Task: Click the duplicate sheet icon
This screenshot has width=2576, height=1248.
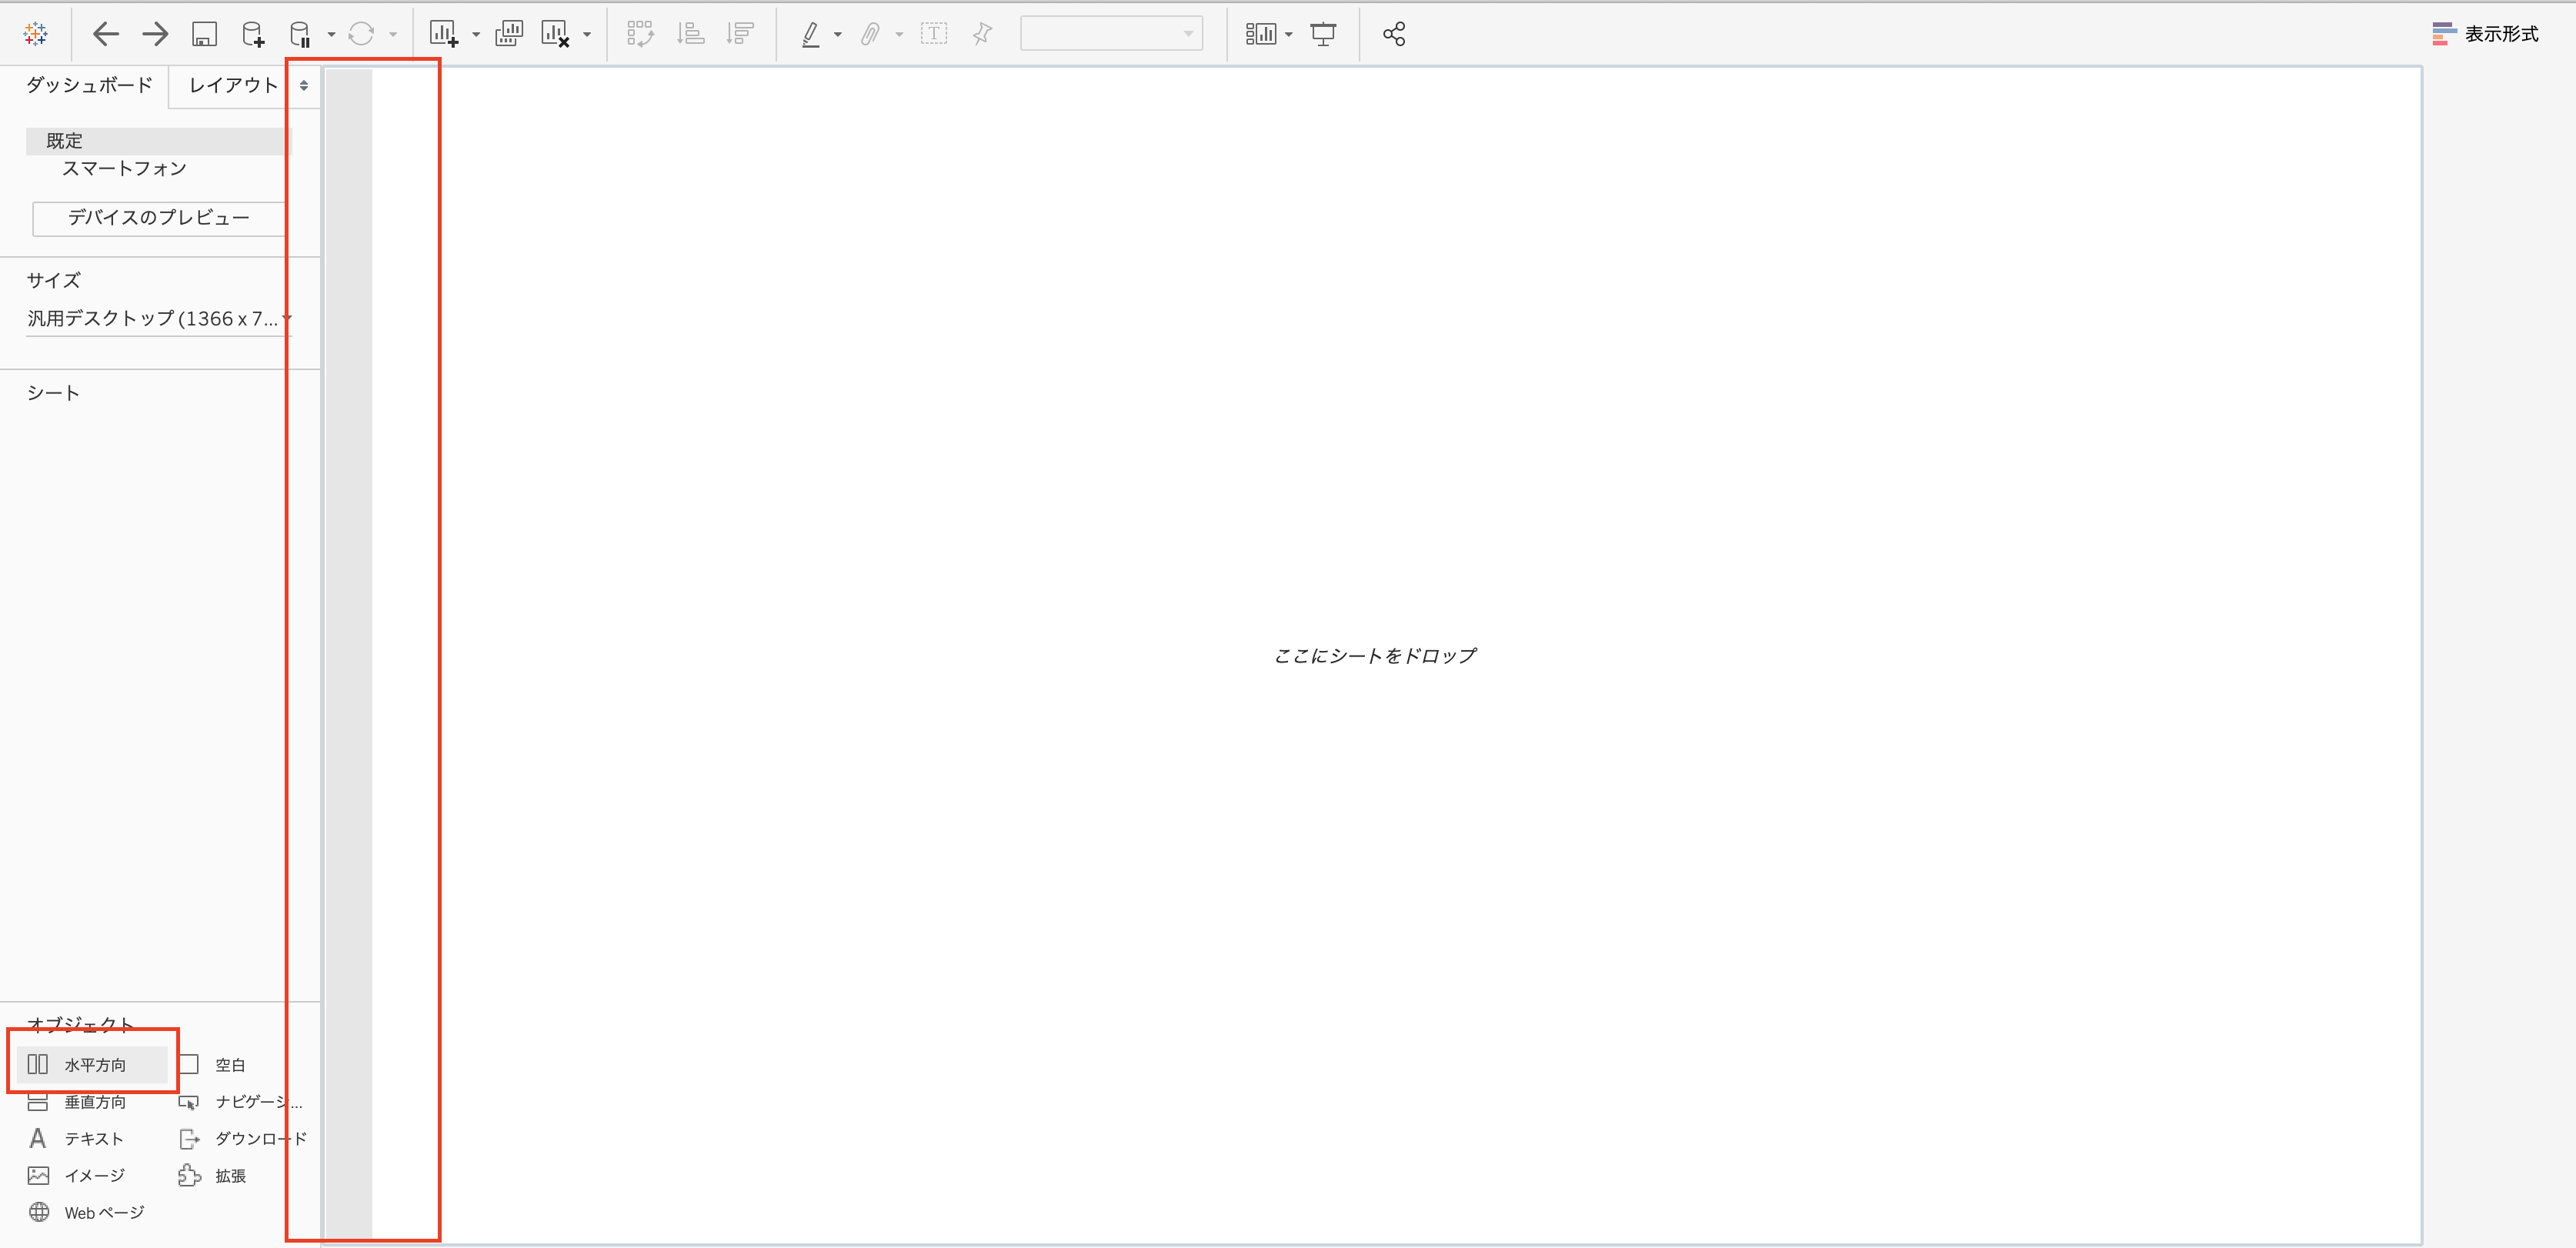Action: [x=509, y=34]
